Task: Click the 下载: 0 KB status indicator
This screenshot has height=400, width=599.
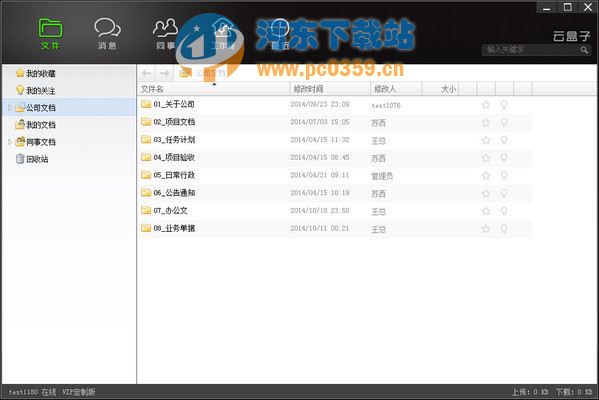Action: (x=574, y=392)
